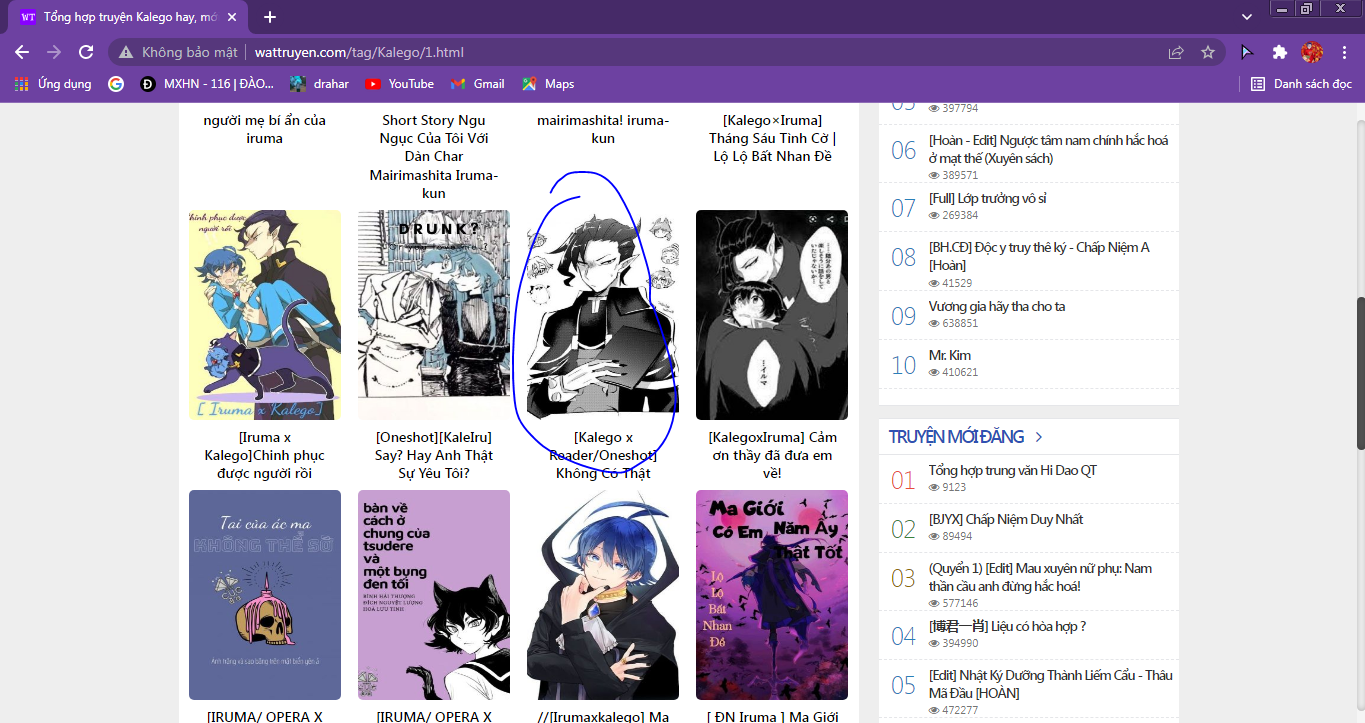Viewport: 1365px width, 723px height.
Task: Click view count 638851 under story 09
Action: [953, 324]
